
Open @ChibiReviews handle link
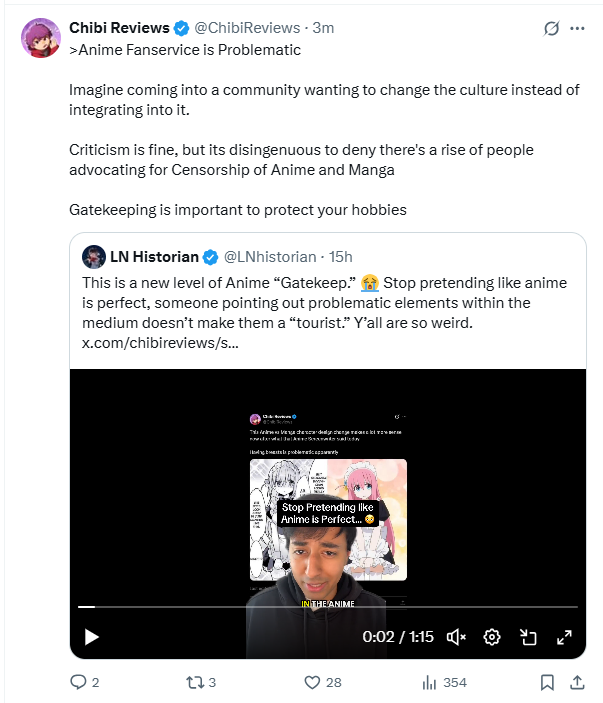point(247,28)
